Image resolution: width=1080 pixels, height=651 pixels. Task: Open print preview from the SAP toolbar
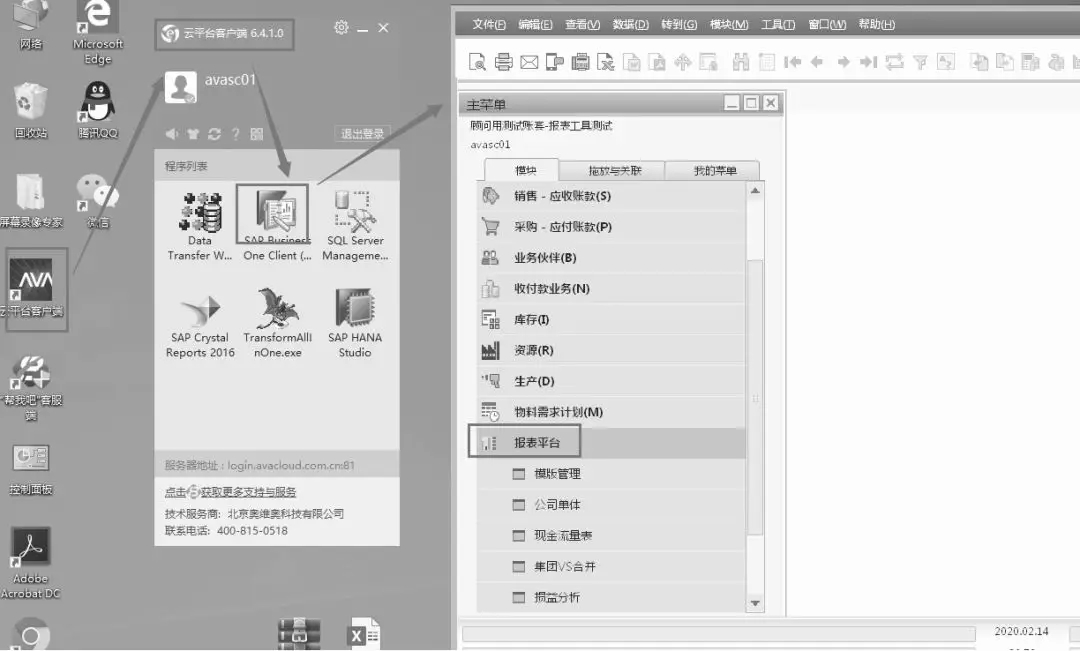click(477, 62)
